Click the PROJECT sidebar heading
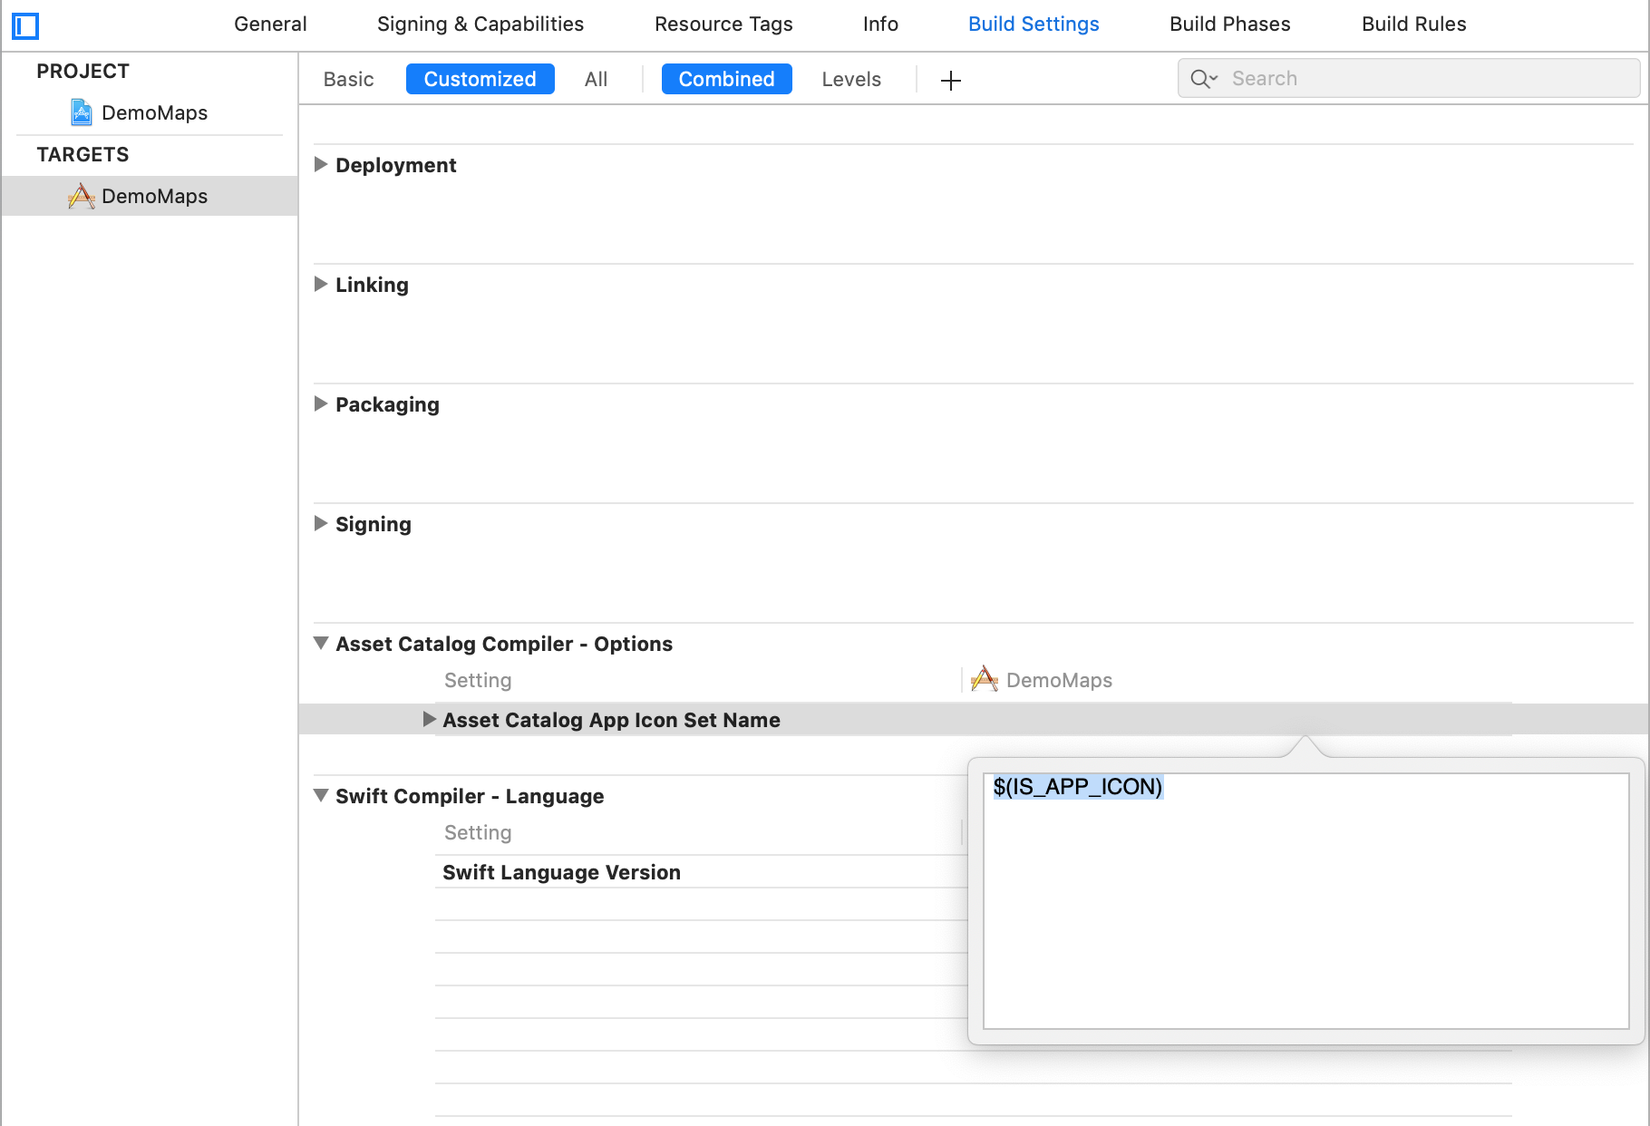Screen dimensions: 1650x1126 click(83, 71)
